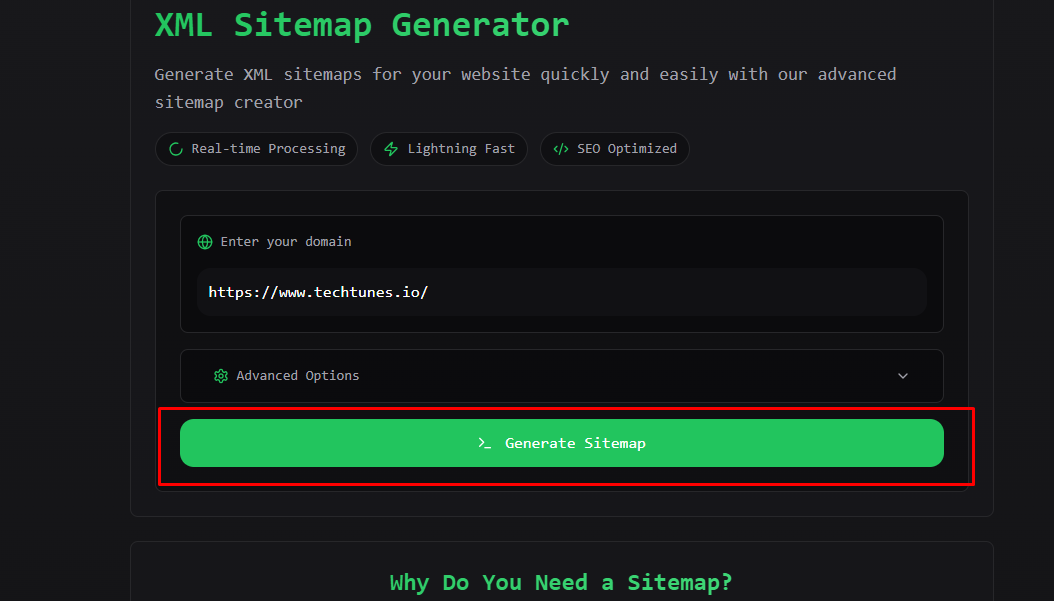Image resolution: width=1054 pixels, height=601 pixels.
Task: Click the Advanced Options label text
Action: [297, 375]
